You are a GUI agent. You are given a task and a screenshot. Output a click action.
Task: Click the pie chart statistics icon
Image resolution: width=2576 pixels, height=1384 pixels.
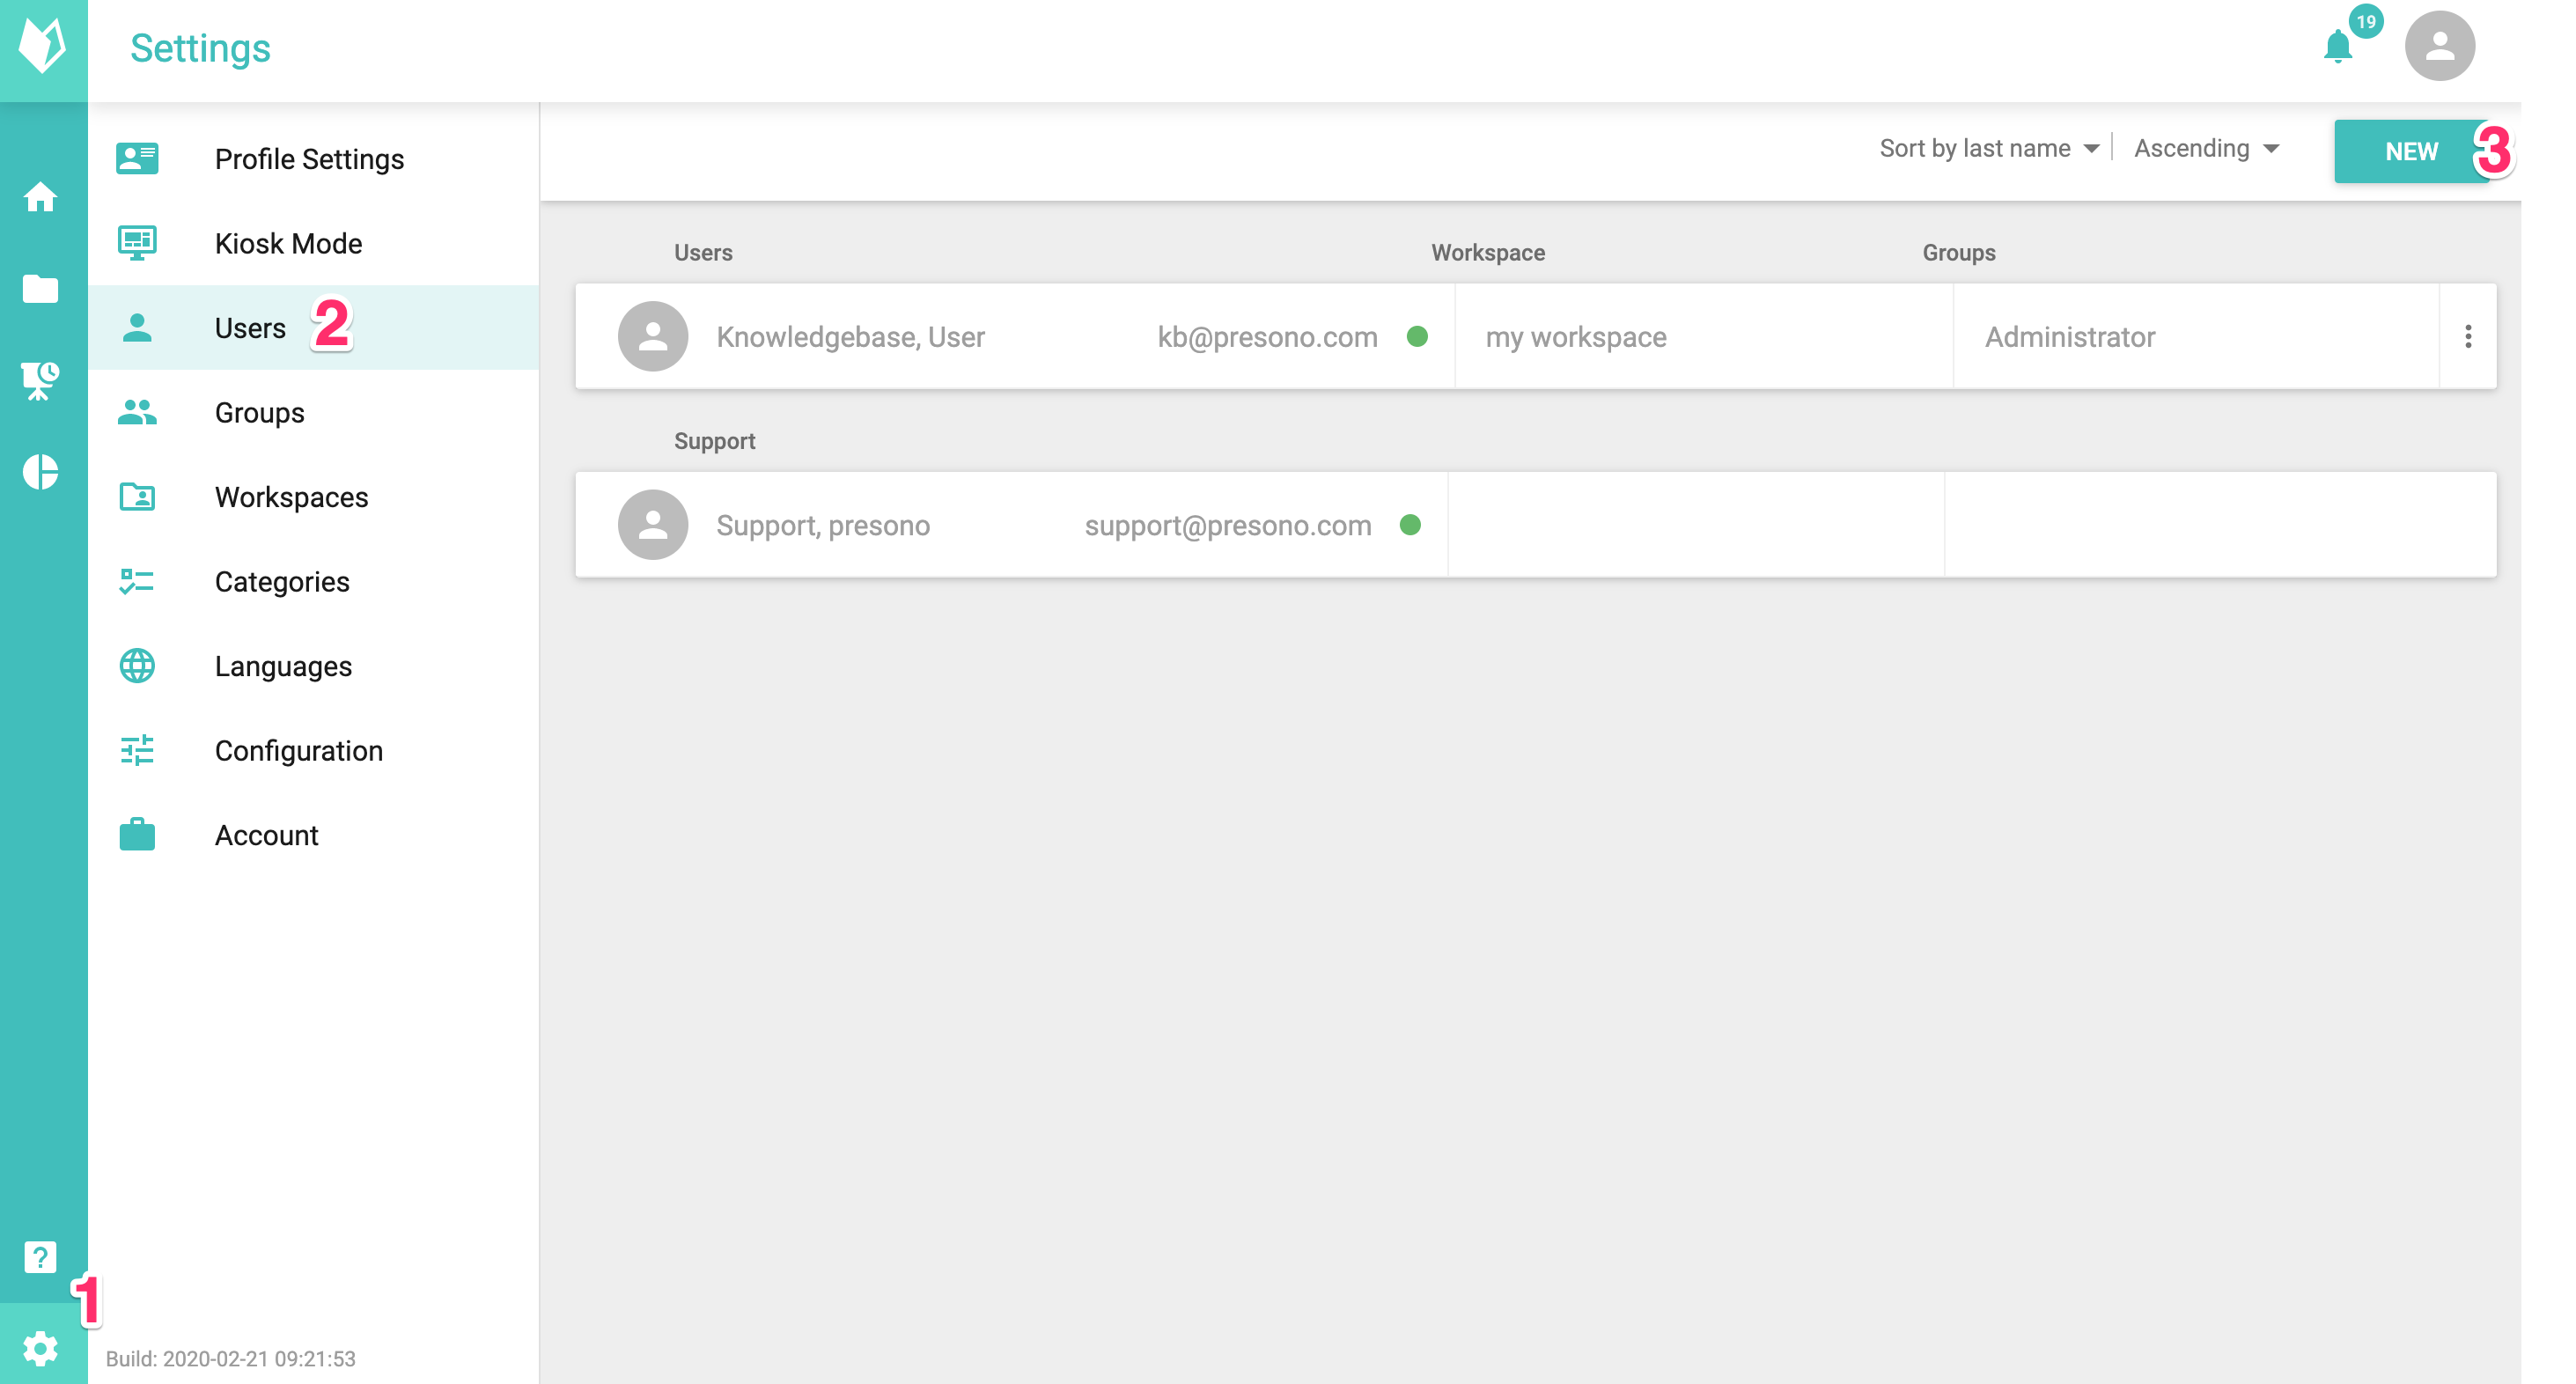pyautogui.click(x=40, y=472)
